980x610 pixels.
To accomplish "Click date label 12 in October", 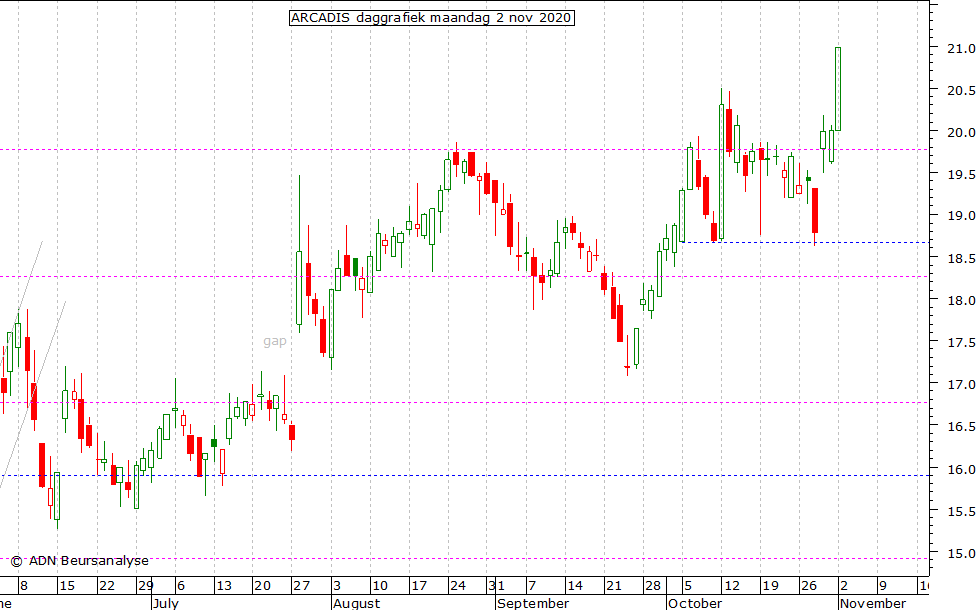I will coord(731,586).
